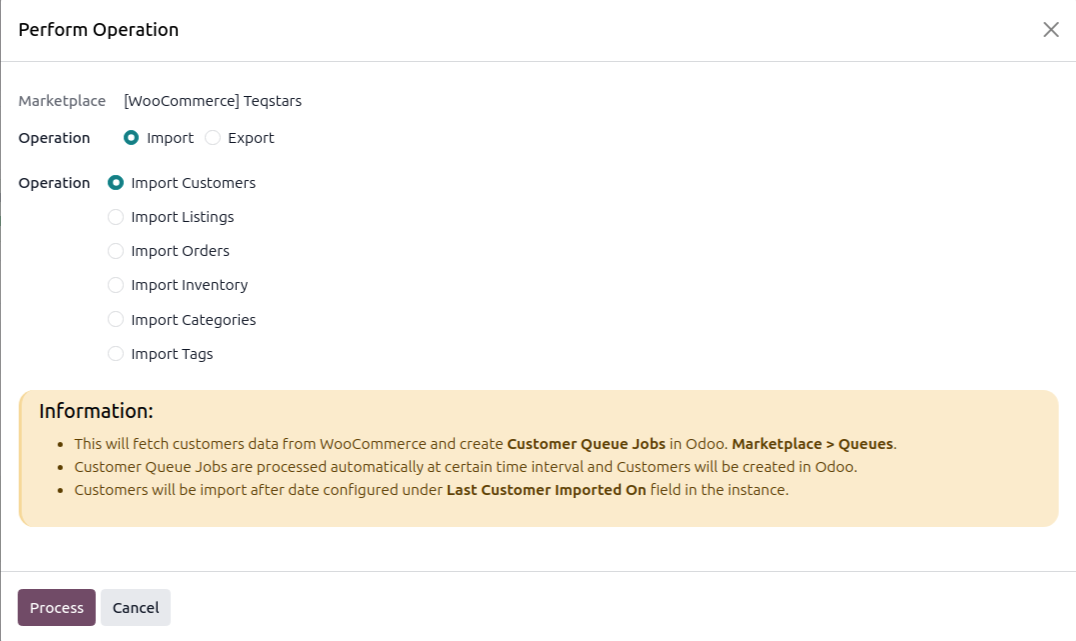Click the Marketplace field label

point(62,101)
